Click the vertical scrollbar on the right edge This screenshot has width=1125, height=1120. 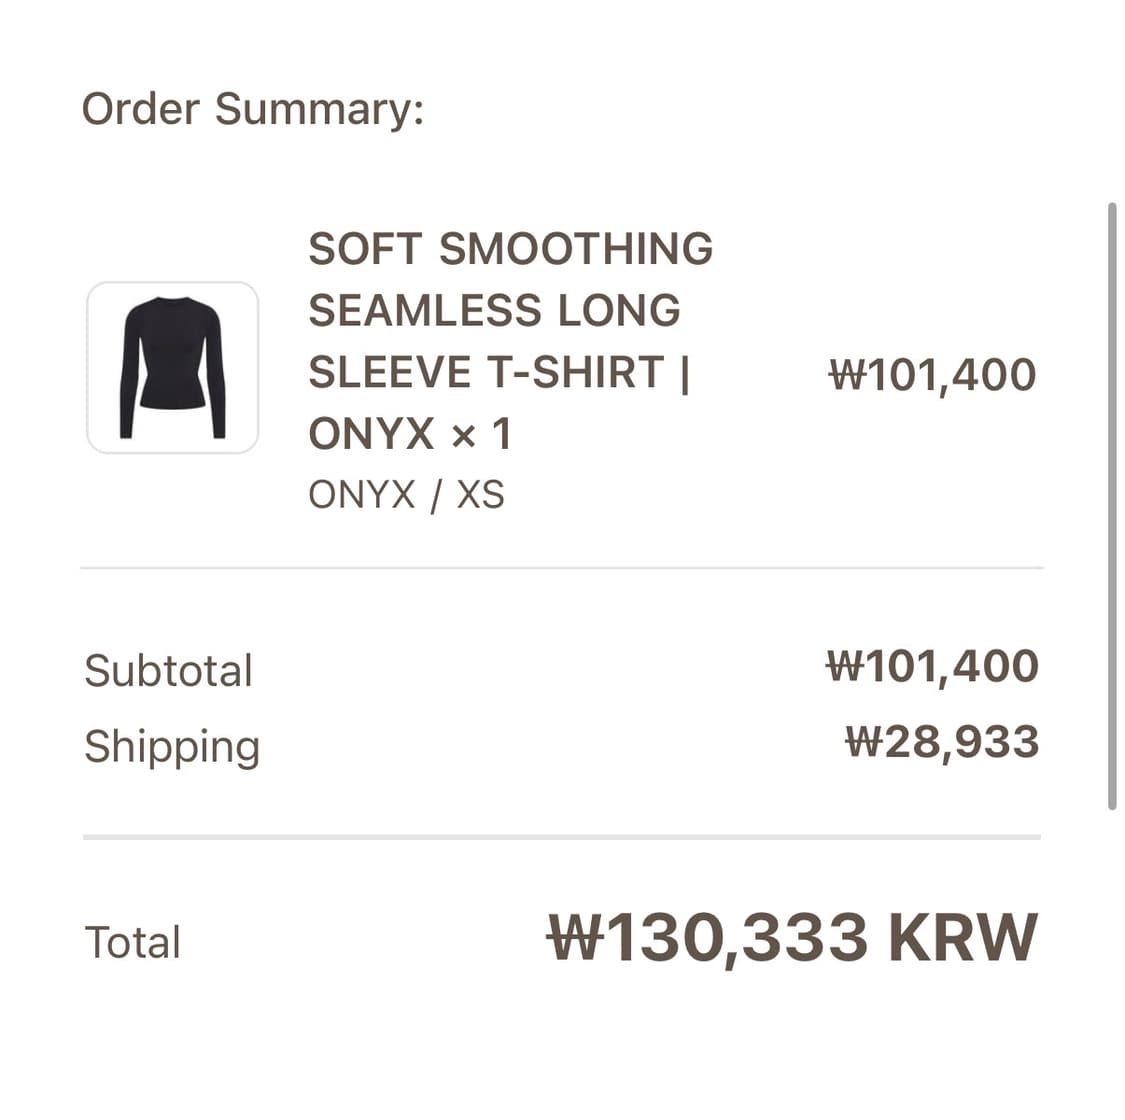point(1111,505)
